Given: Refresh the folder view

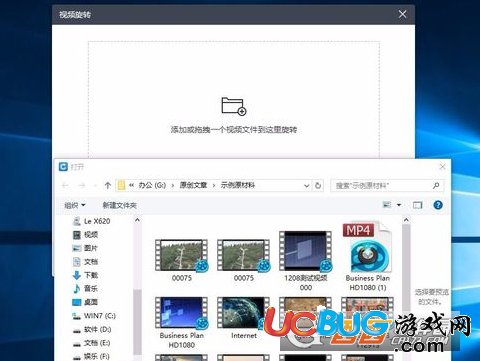Looking at the screenshot, I should 318,185.
